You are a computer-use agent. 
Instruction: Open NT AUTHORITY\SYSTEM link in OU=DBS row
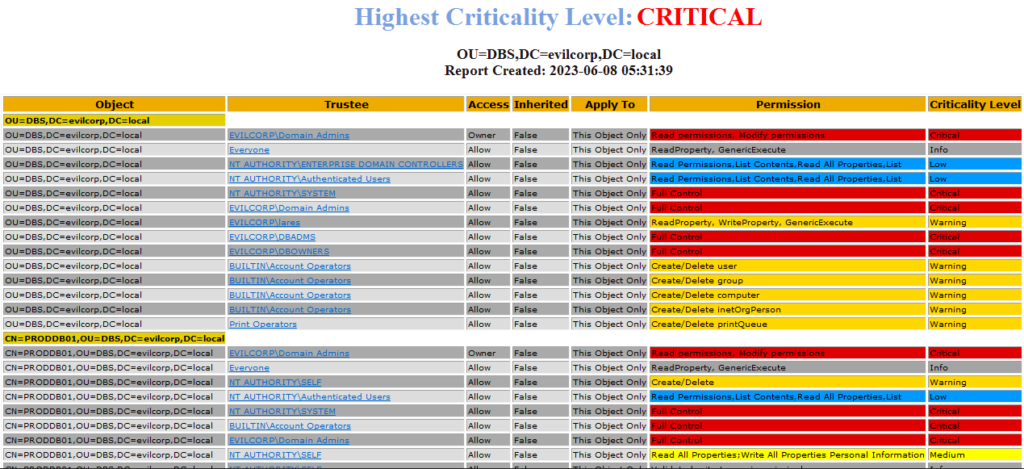coord(282,193)
